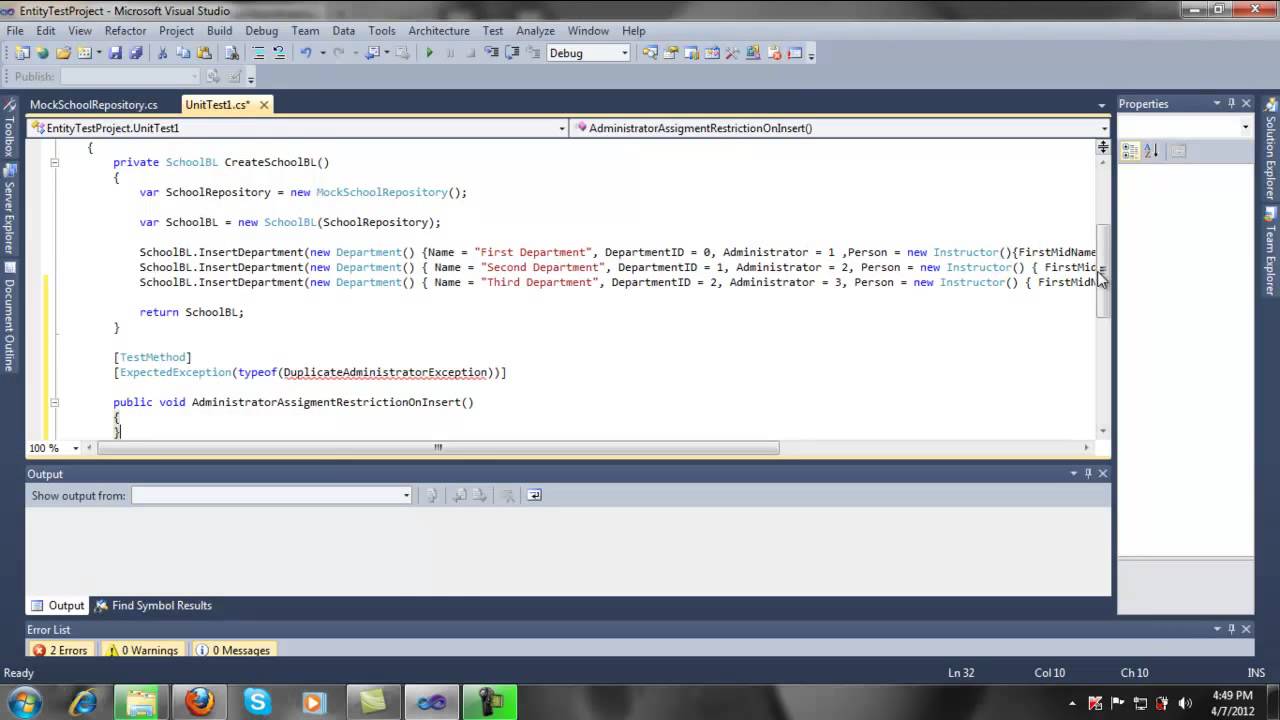
Task: Pin the Error List panel auto-hide
Action: [x=1231, y=629]
